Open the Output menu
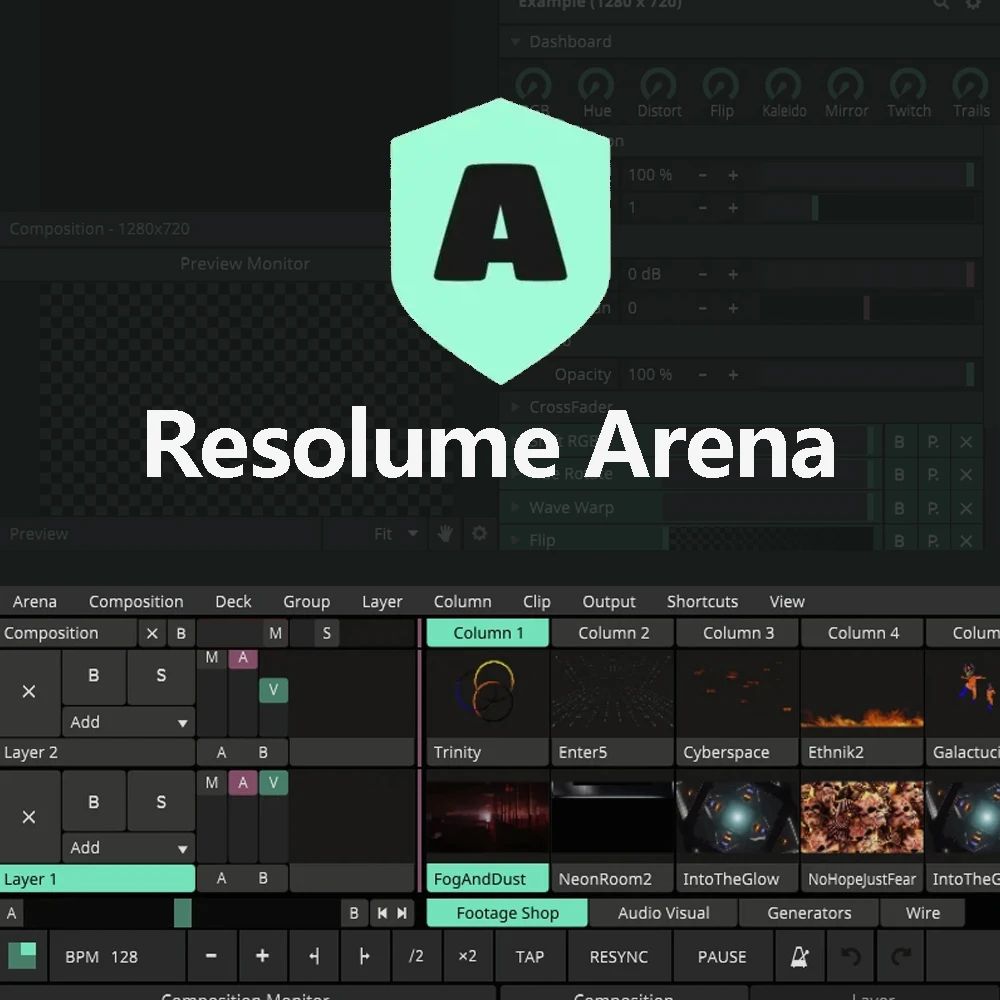The height and width of the screenshot is (1000, 1000). click(x=608, y=601)
